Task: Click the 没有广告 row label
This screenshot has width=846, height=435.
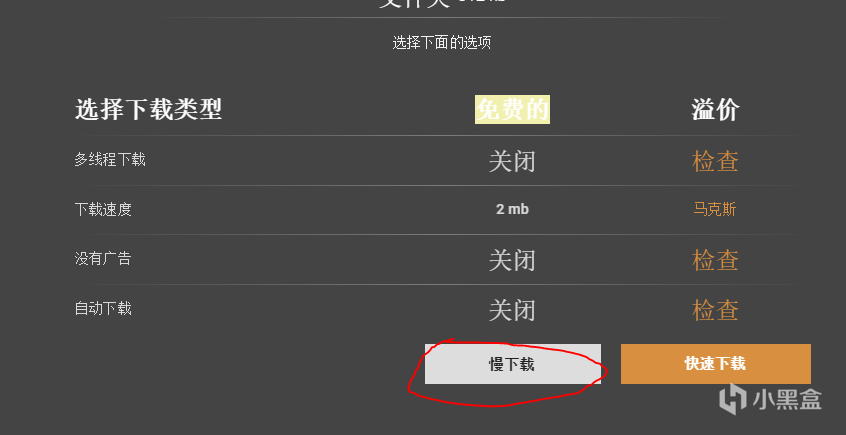Action: click(103, 259)
